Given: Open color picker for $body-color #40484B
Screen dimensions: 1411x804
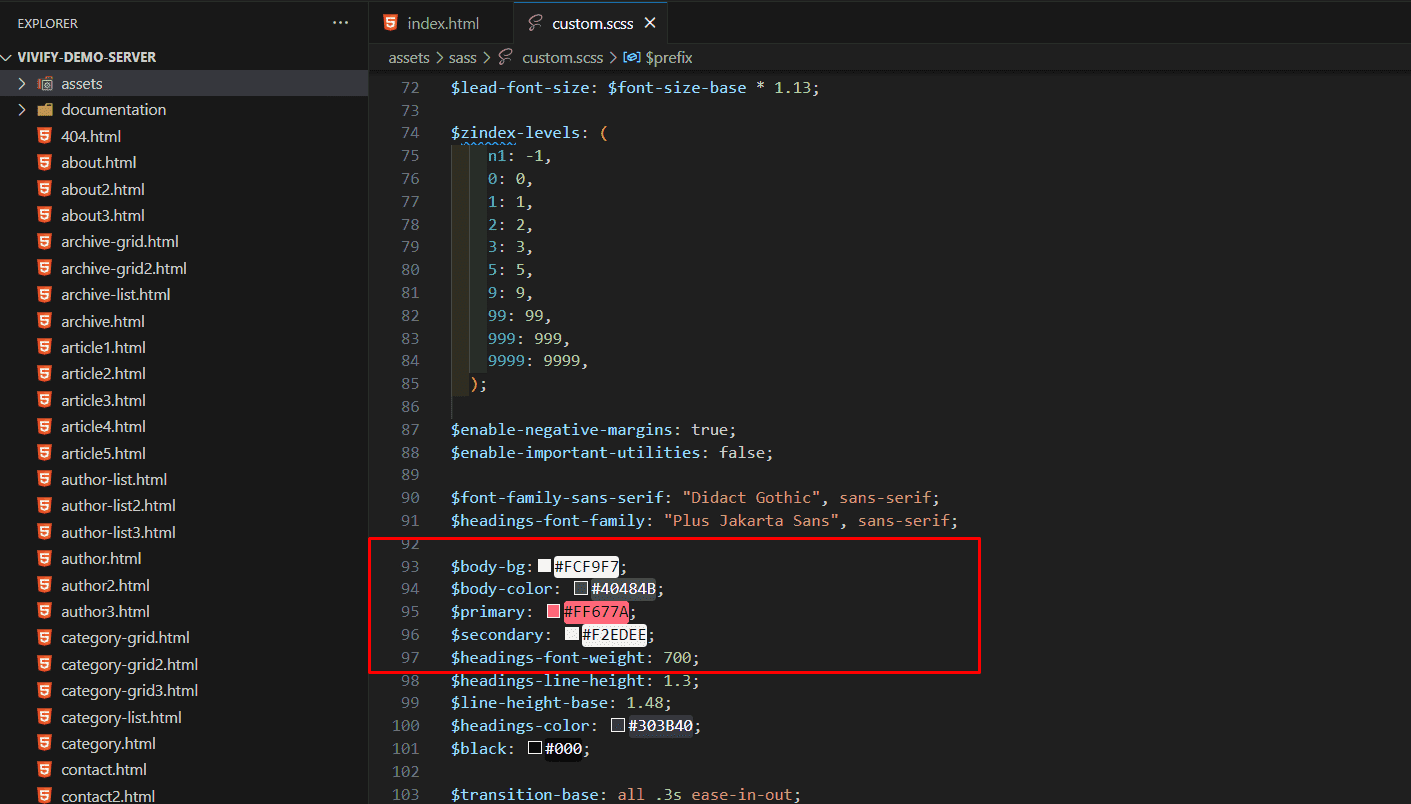Looking at the screenshot, I should [581, 589].
